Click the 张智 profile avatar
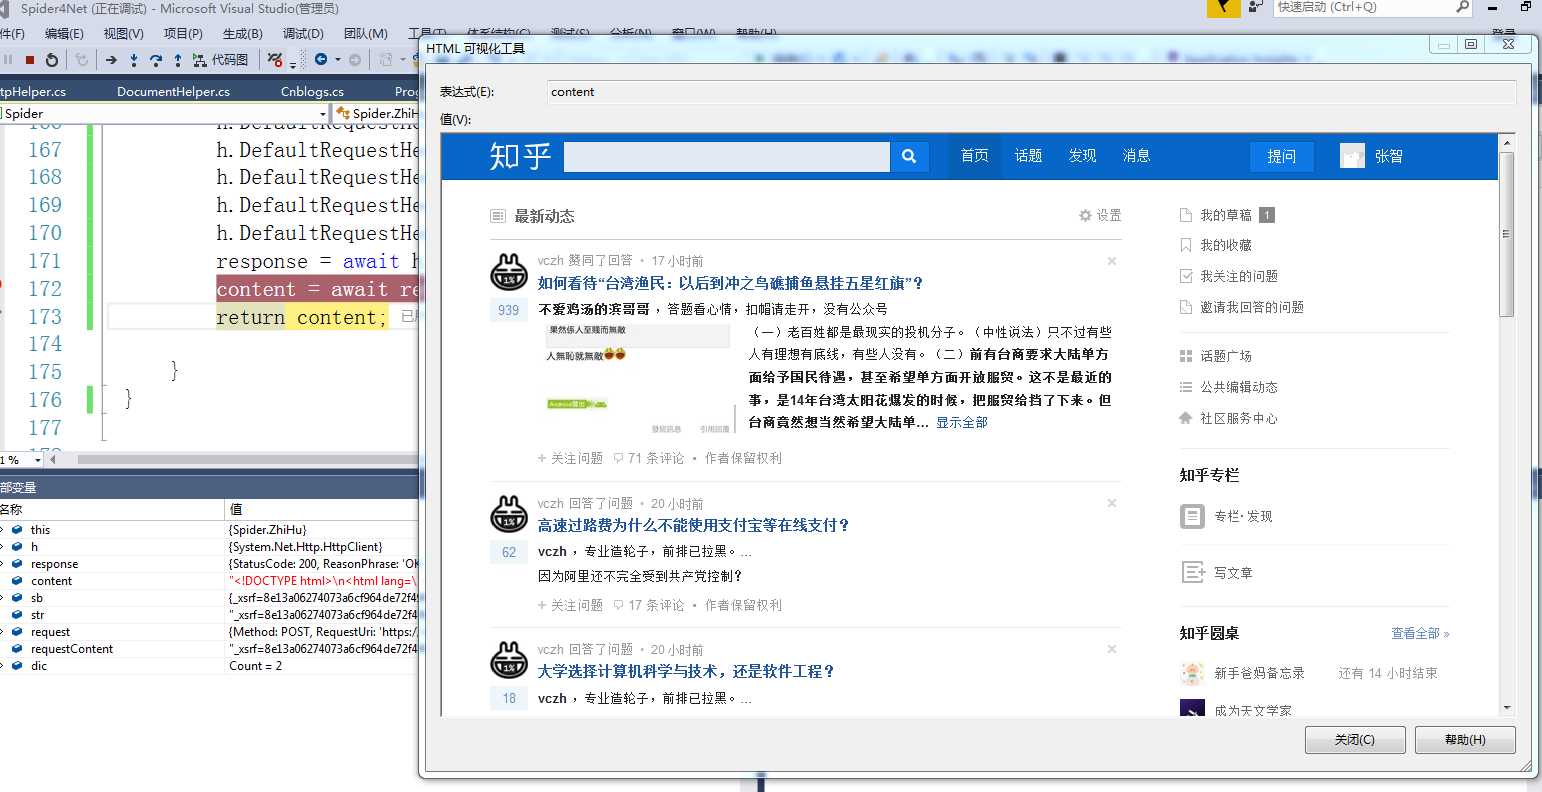This screenshot has height=792, width=1542. click(x=1352, y=156)
